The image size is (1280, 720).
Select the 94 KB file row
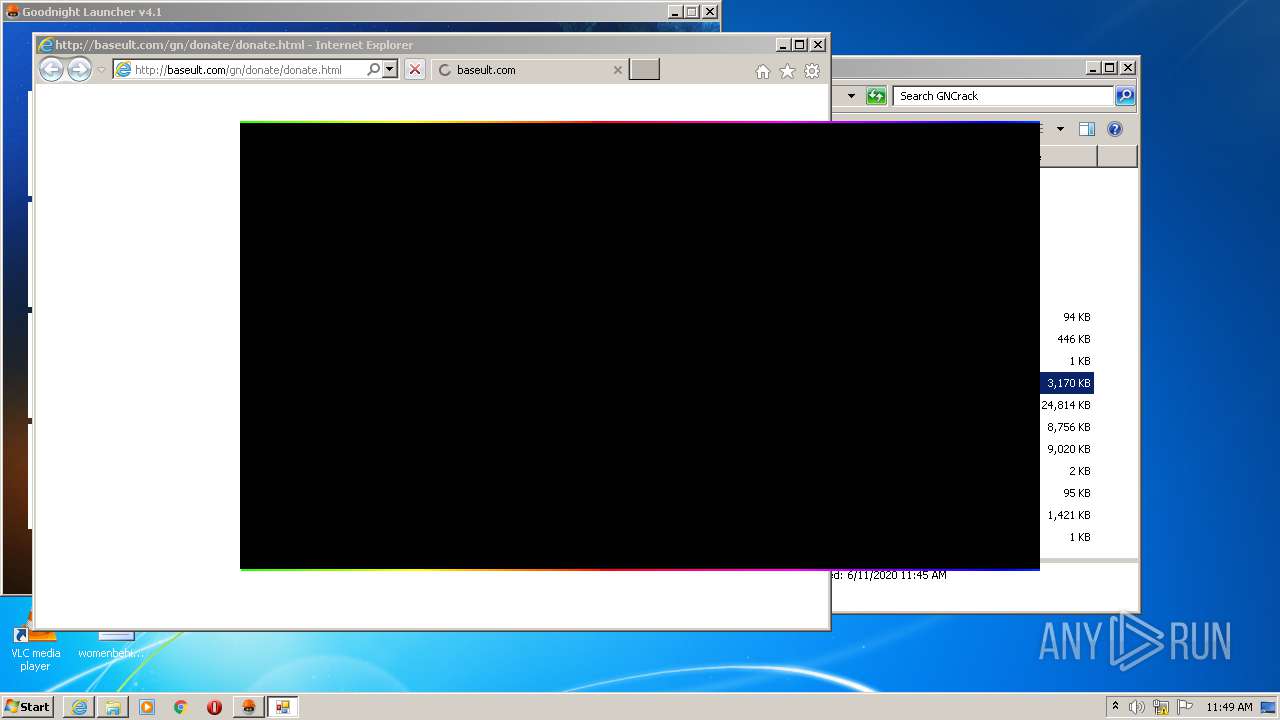(1065, 317)
